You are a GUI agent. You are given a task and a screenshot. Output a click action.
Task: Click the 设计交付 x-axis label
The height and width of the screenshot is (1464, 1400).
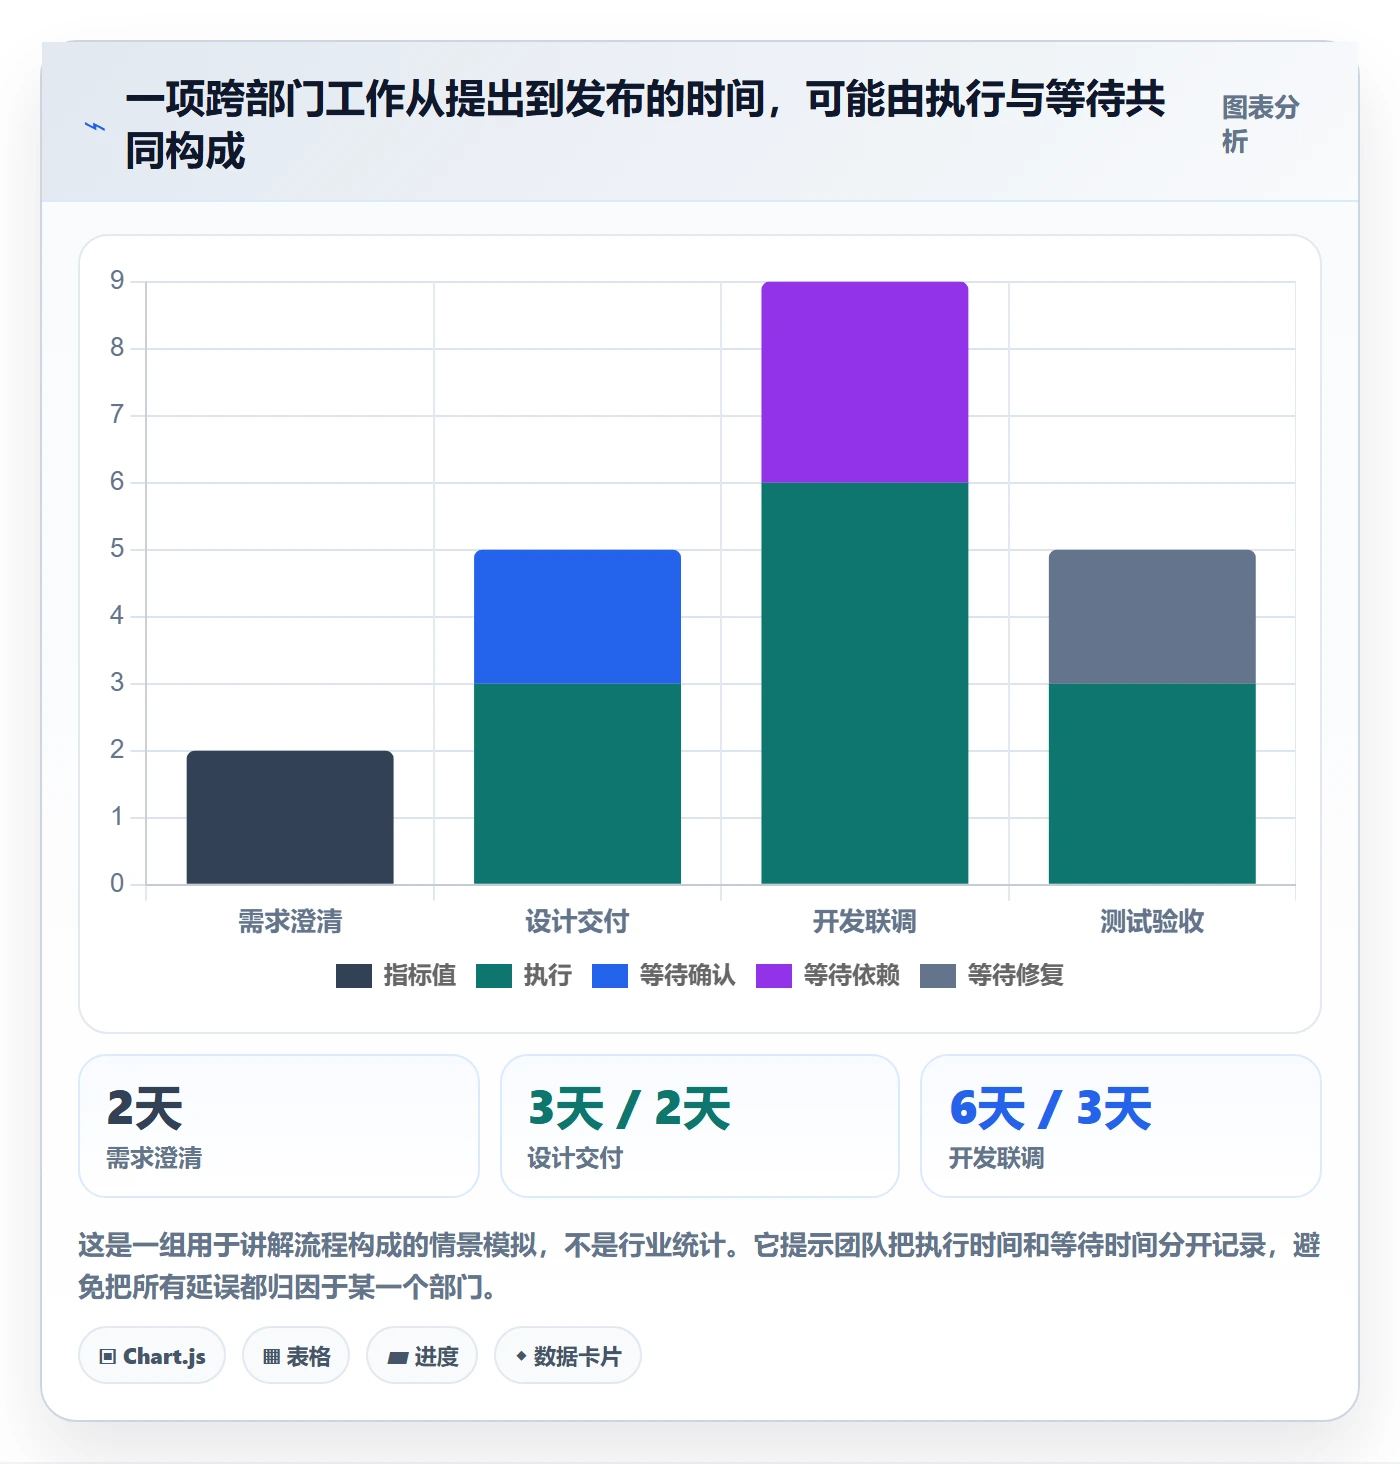pos(577,921)
